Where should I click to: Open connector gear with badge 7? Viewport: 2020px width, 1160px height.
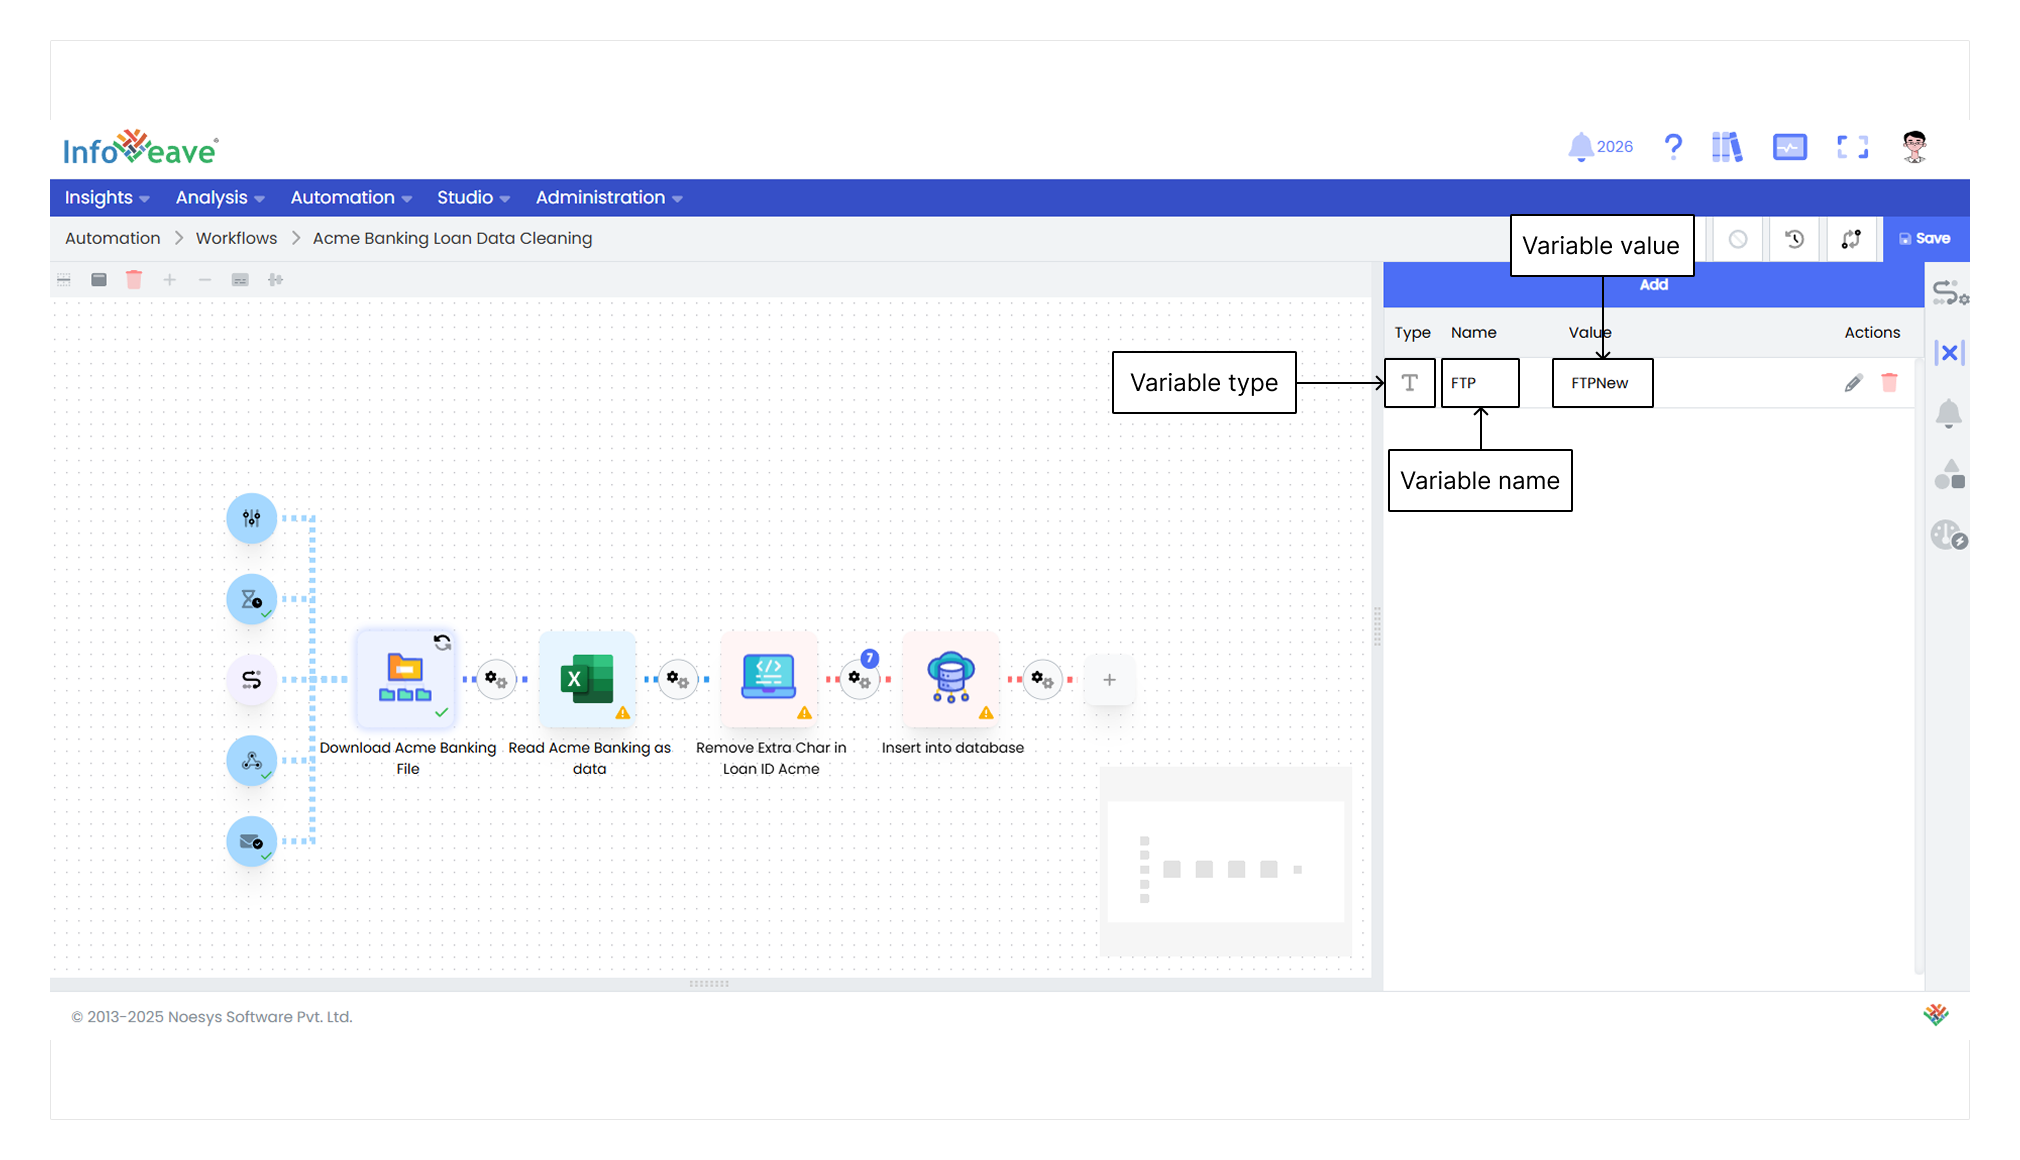[x=860, y=680]
